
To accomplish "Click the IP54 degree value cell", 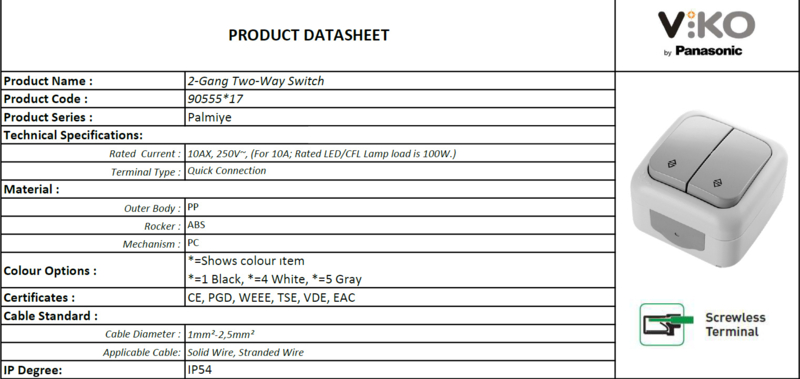I will [x=400, y=370].
